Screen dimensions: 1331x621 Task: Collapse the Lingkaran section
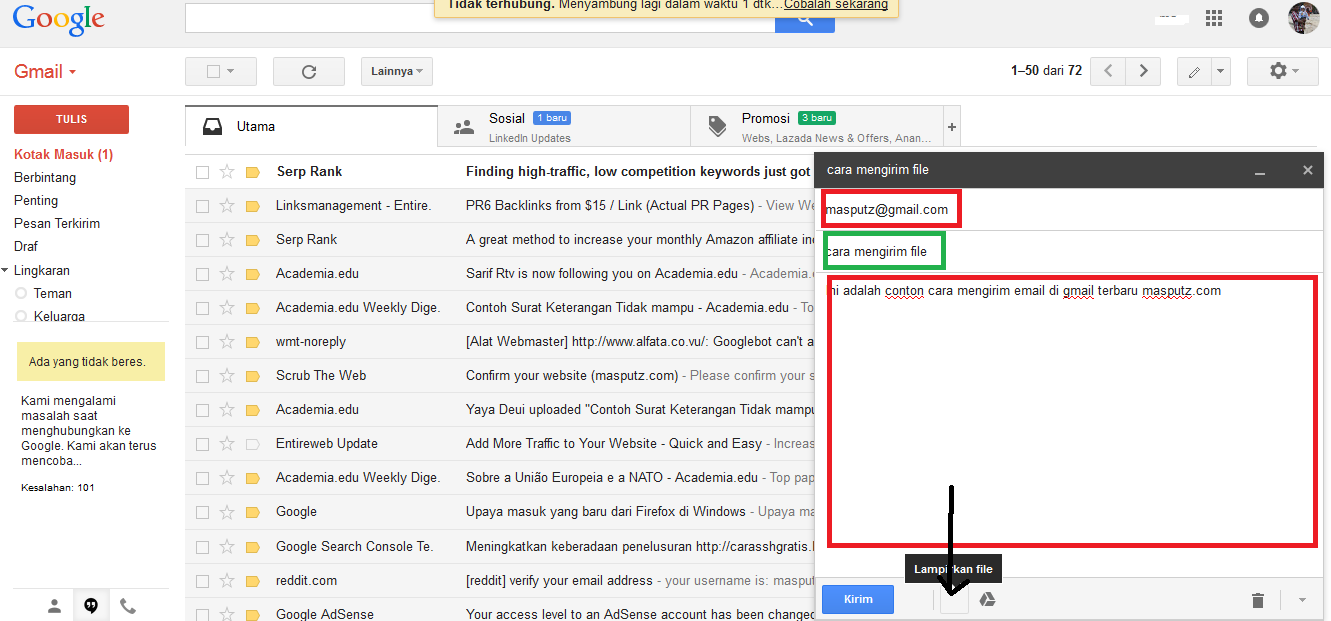(5, 271)
